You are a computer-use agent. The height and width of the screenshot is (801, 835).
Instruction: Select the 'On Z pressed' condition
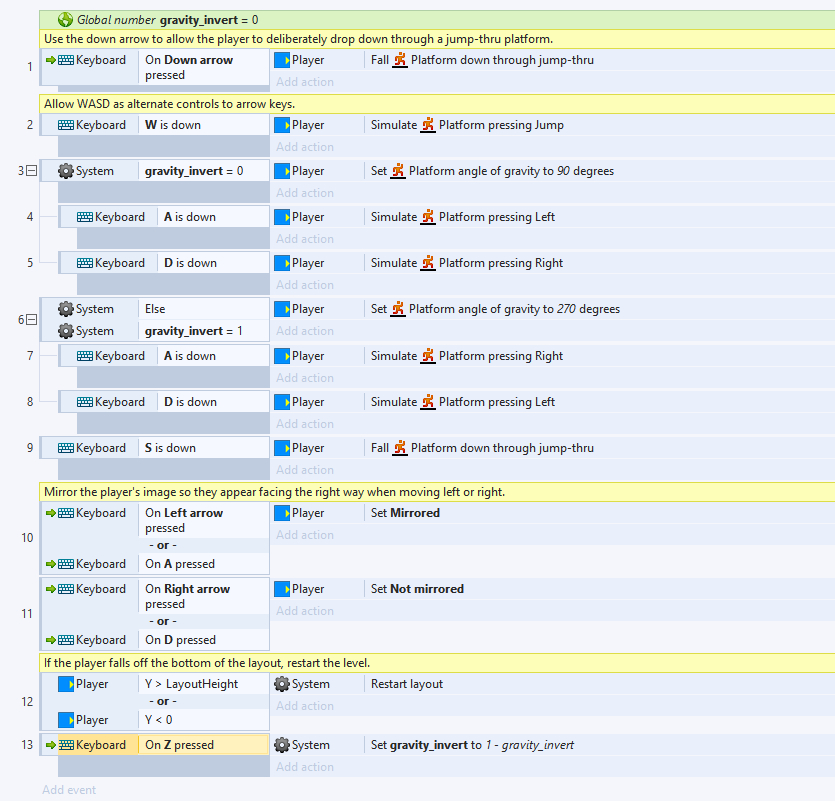tap(156, 745)
